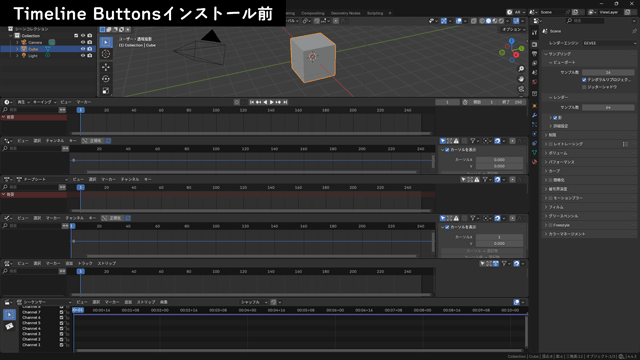Hide the Camera object with eye icon
The height and width of the screenshot is (360, 640).
83,42
